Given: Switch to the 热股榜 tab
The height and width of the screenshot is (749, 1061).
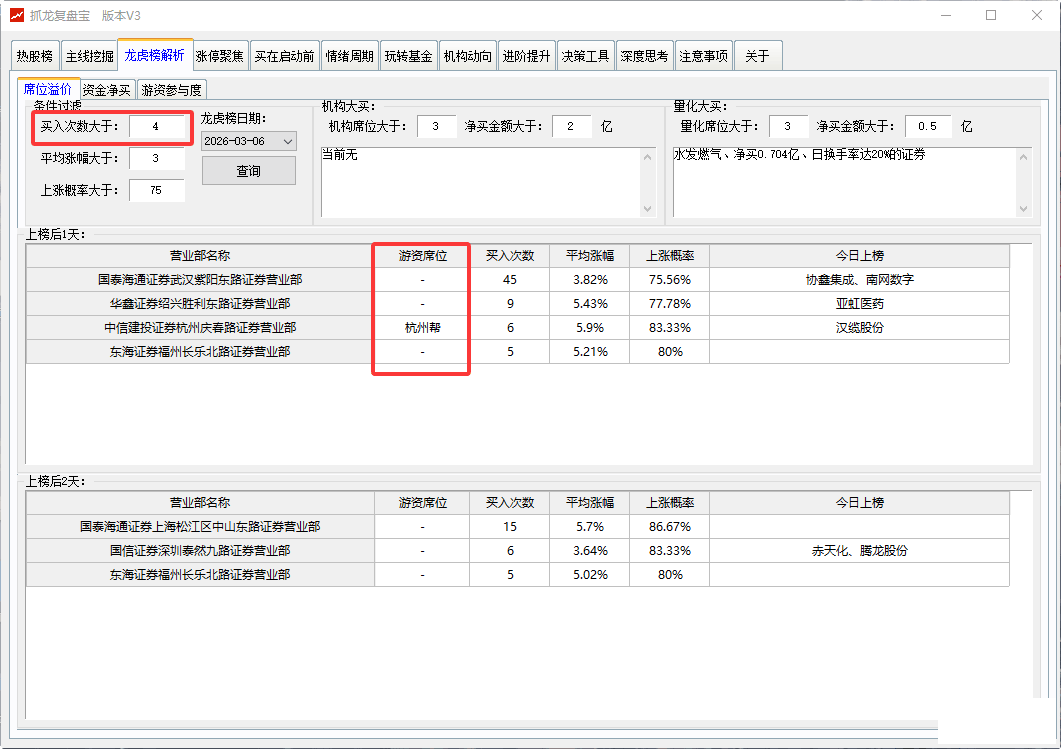Looking at the screenshot, I should [x=34, y=56].
